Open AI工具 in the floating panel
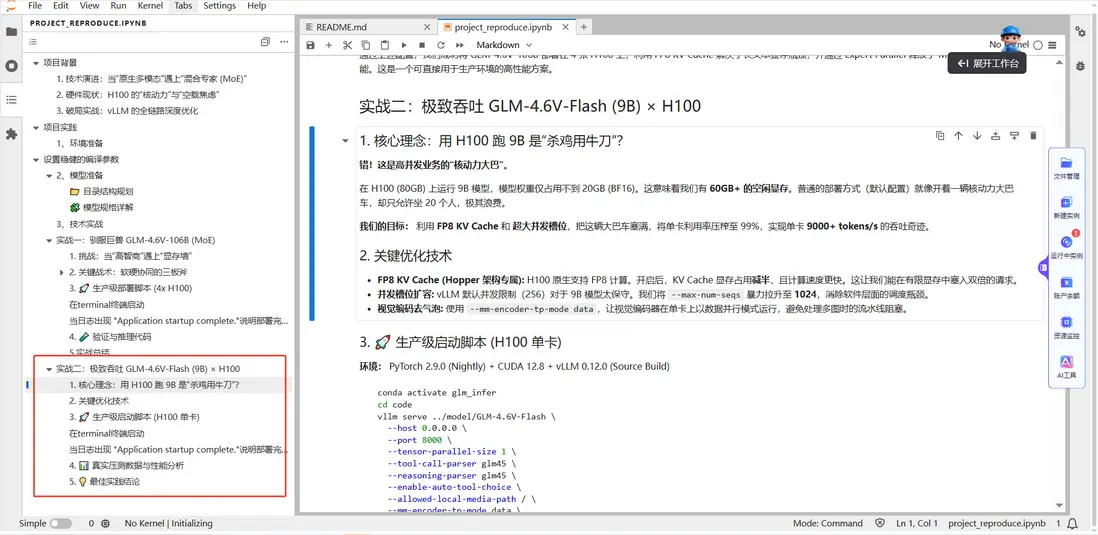 point(1066,367)
